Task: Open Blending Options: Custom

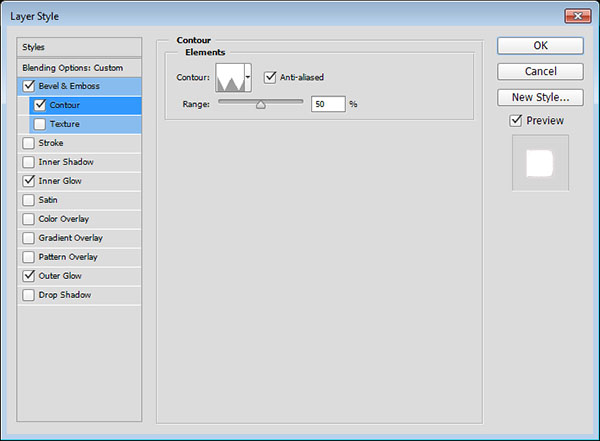Action: (x=79, y=68)
